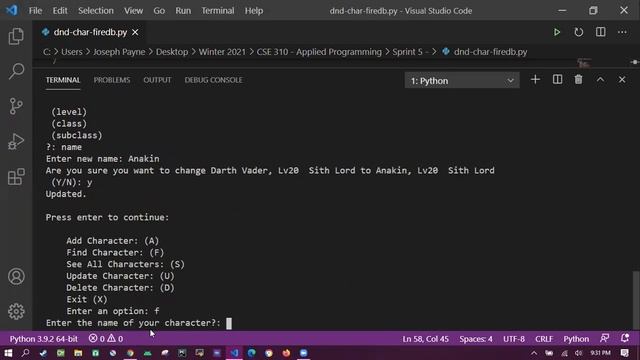
Task: Kill terminal with trash icon
Action: click(578, 80)
